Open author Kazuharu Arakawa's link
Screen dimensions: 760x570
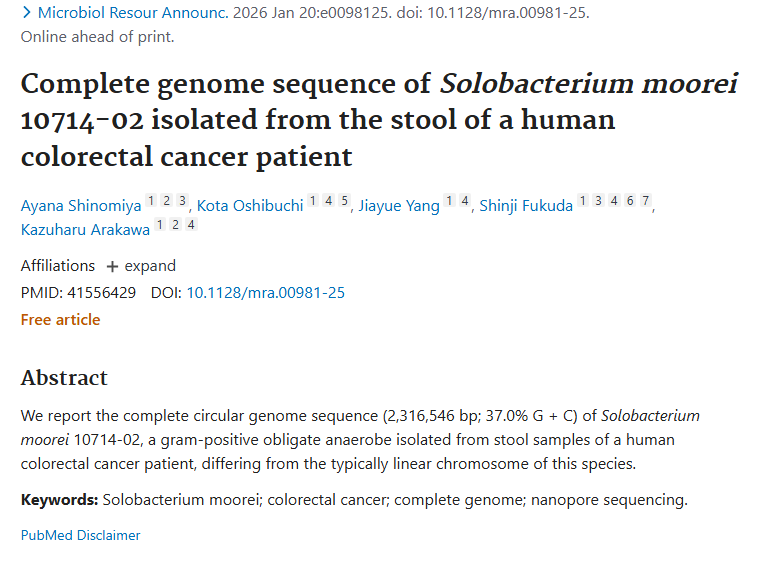pyautogui.click(x=85, y=230)
